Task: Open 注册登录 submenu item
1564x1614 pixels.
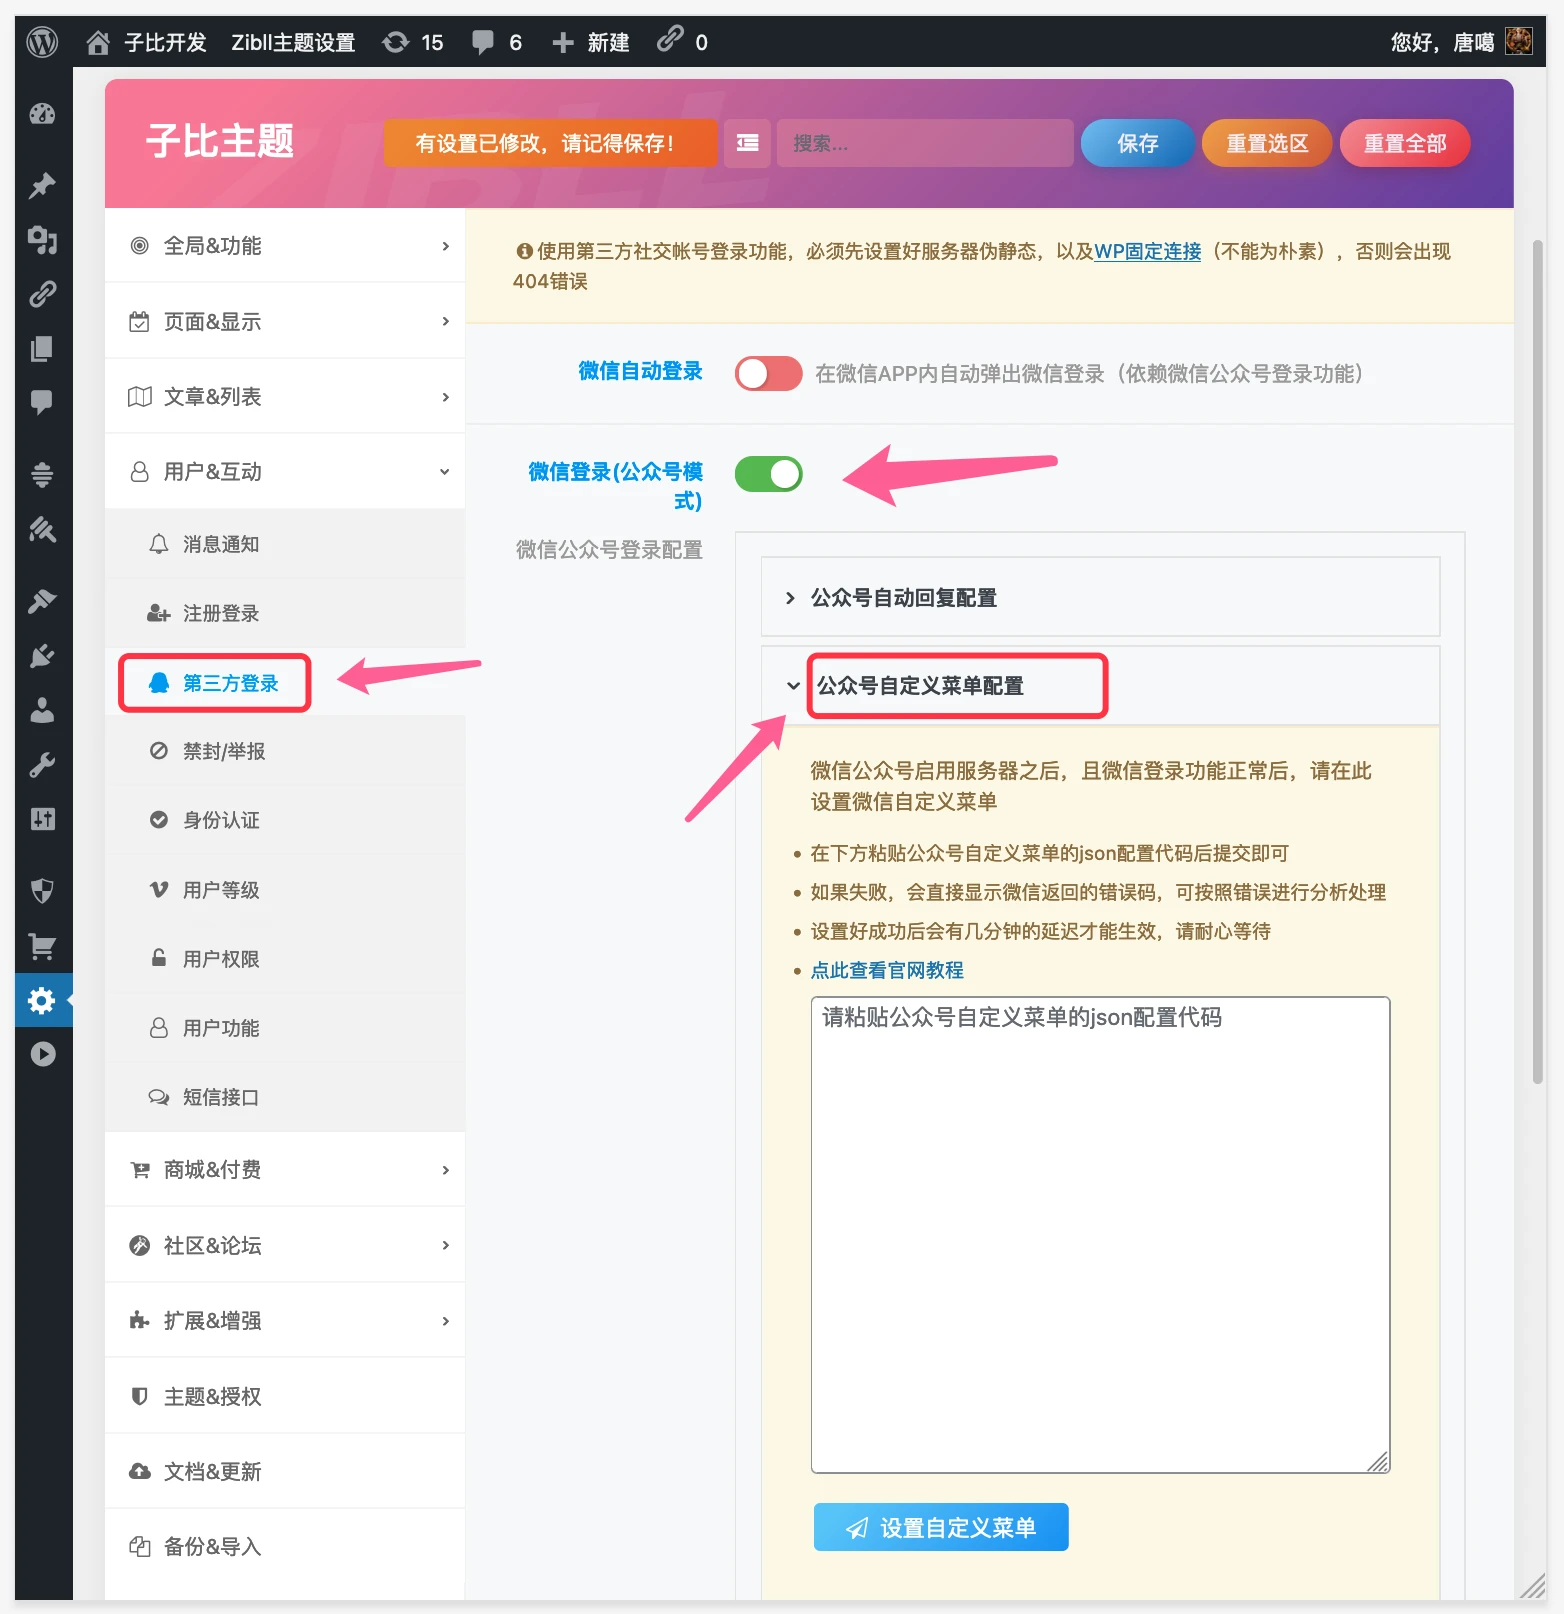Action: 285,613
